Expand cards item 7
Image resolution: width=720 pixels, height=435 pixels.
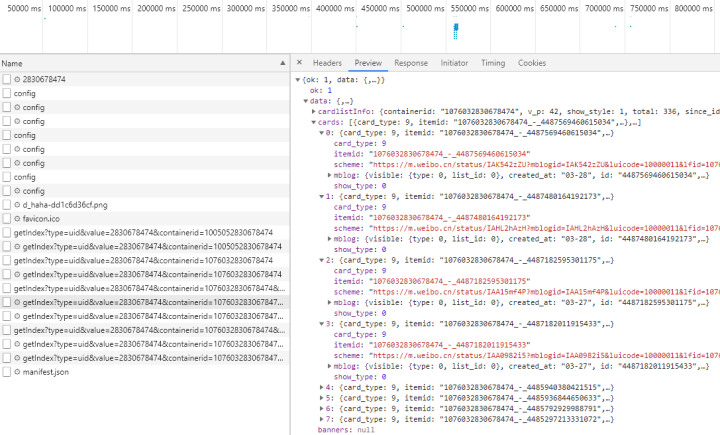tap(321, 419)
